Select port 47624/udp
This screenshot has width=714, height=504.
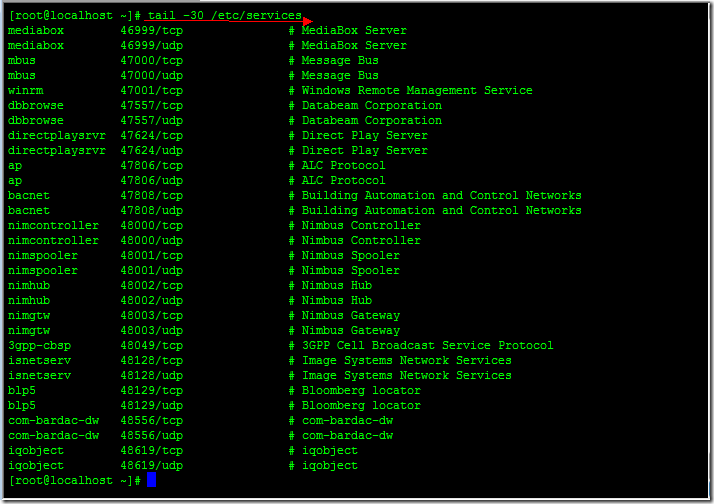(x=152, y=151)
